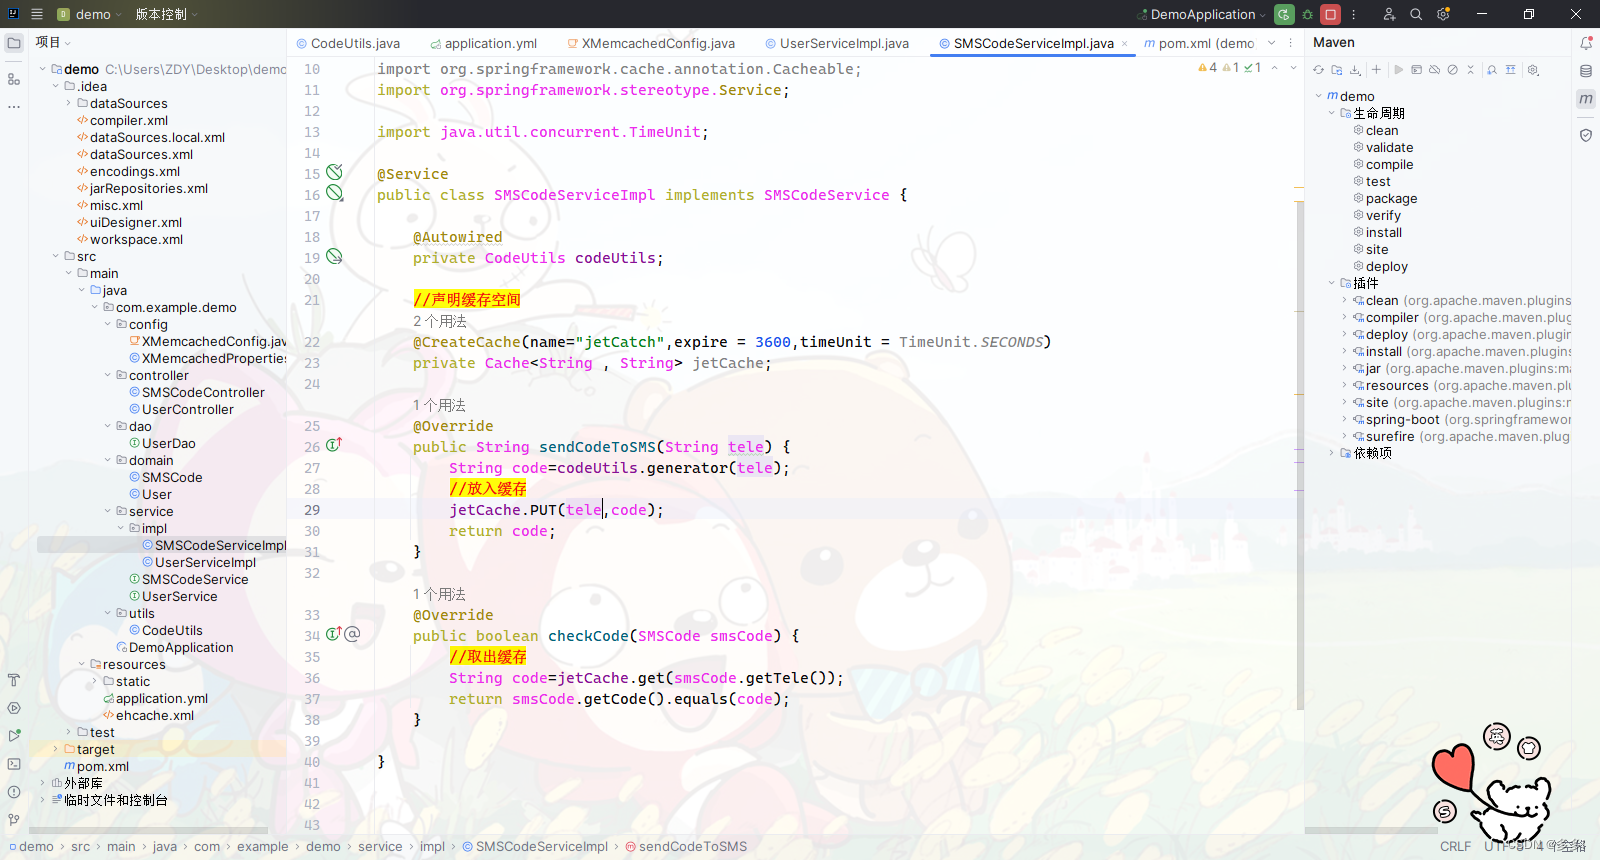This screenshot has width=1600, height=860.
Task: Show the hidden editor tabs dropdown
Action: tap(1272, 43)
